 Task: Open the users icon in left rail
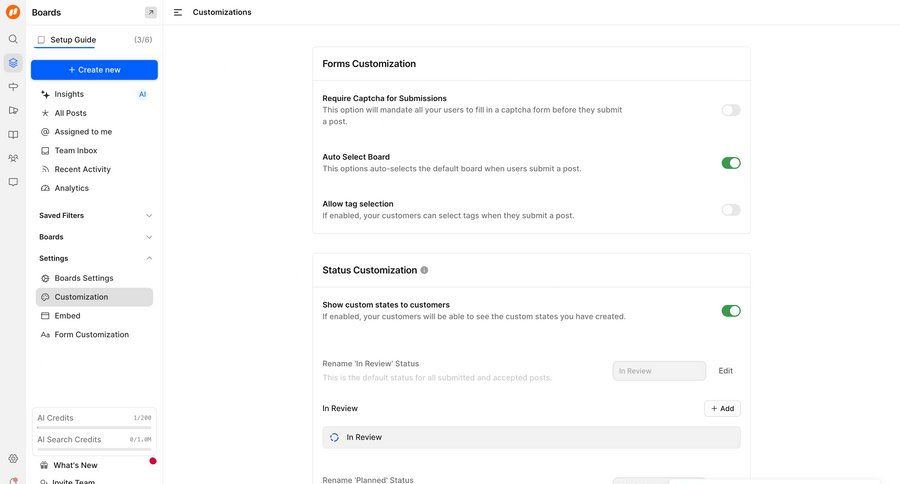coord(13,158)
